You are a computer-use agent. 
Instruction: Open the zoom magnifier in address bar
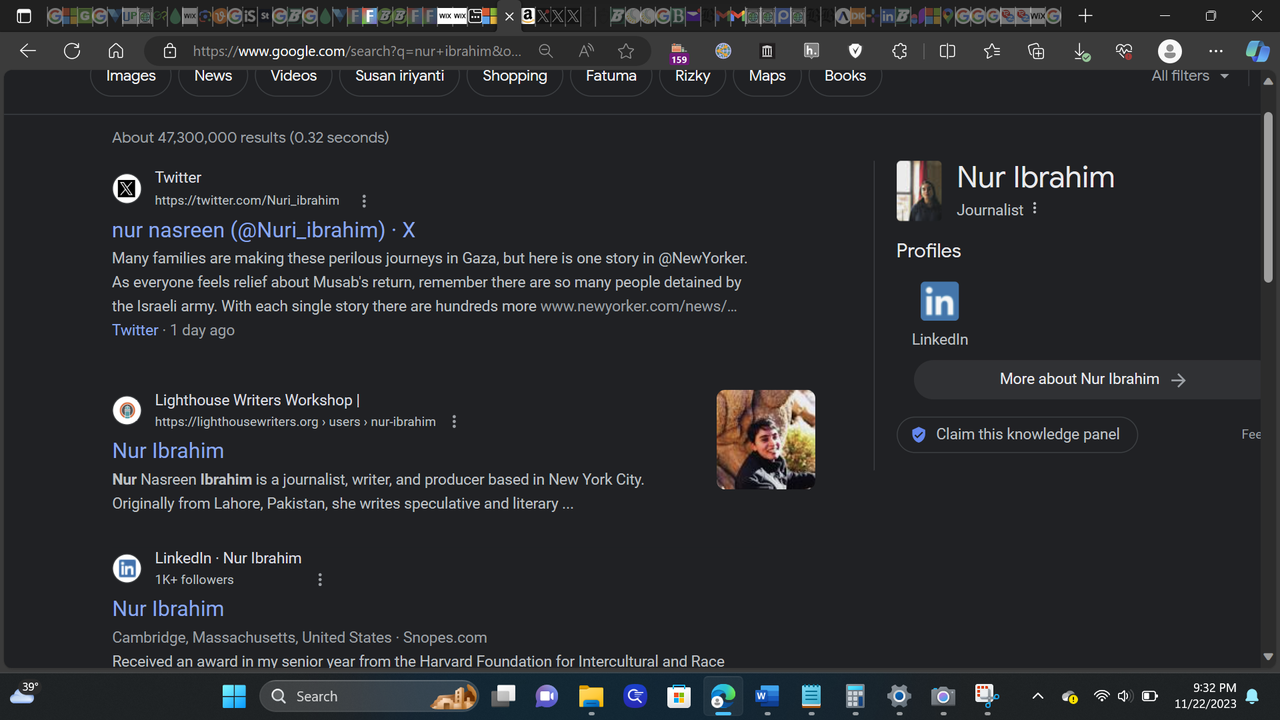coord(546,51)
